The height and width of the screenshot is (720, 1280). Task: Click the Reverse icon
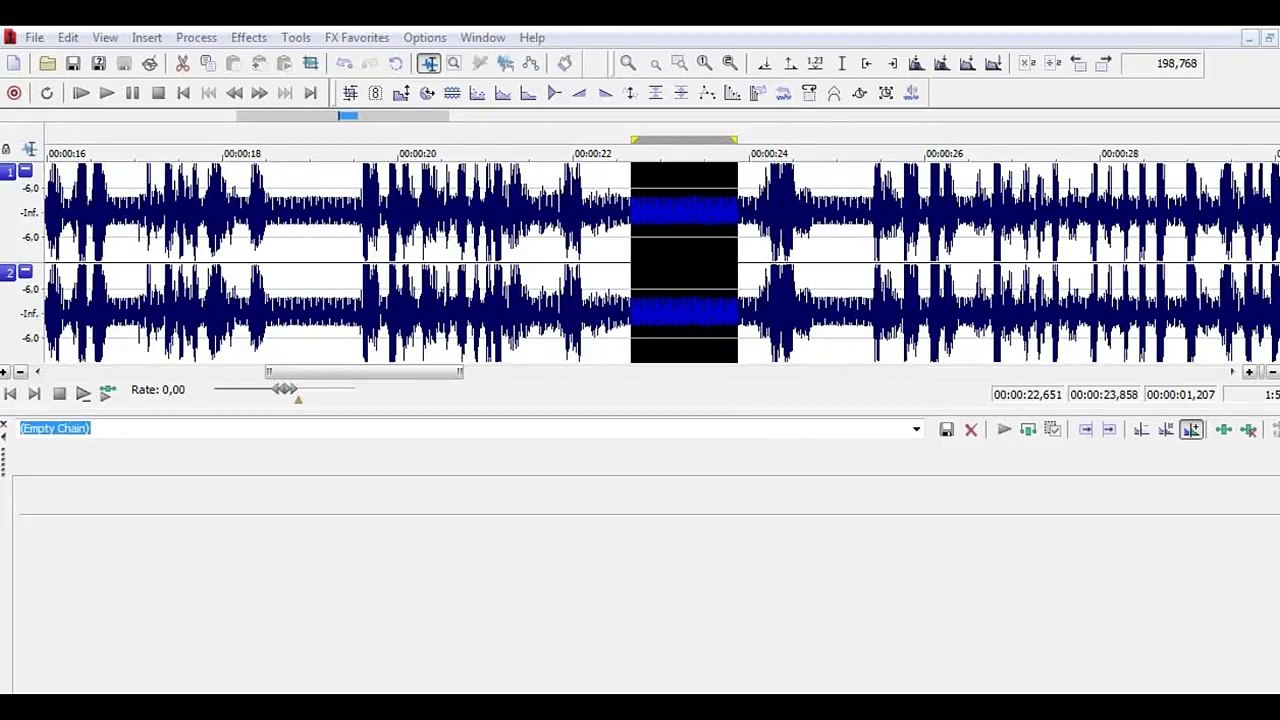783,93
